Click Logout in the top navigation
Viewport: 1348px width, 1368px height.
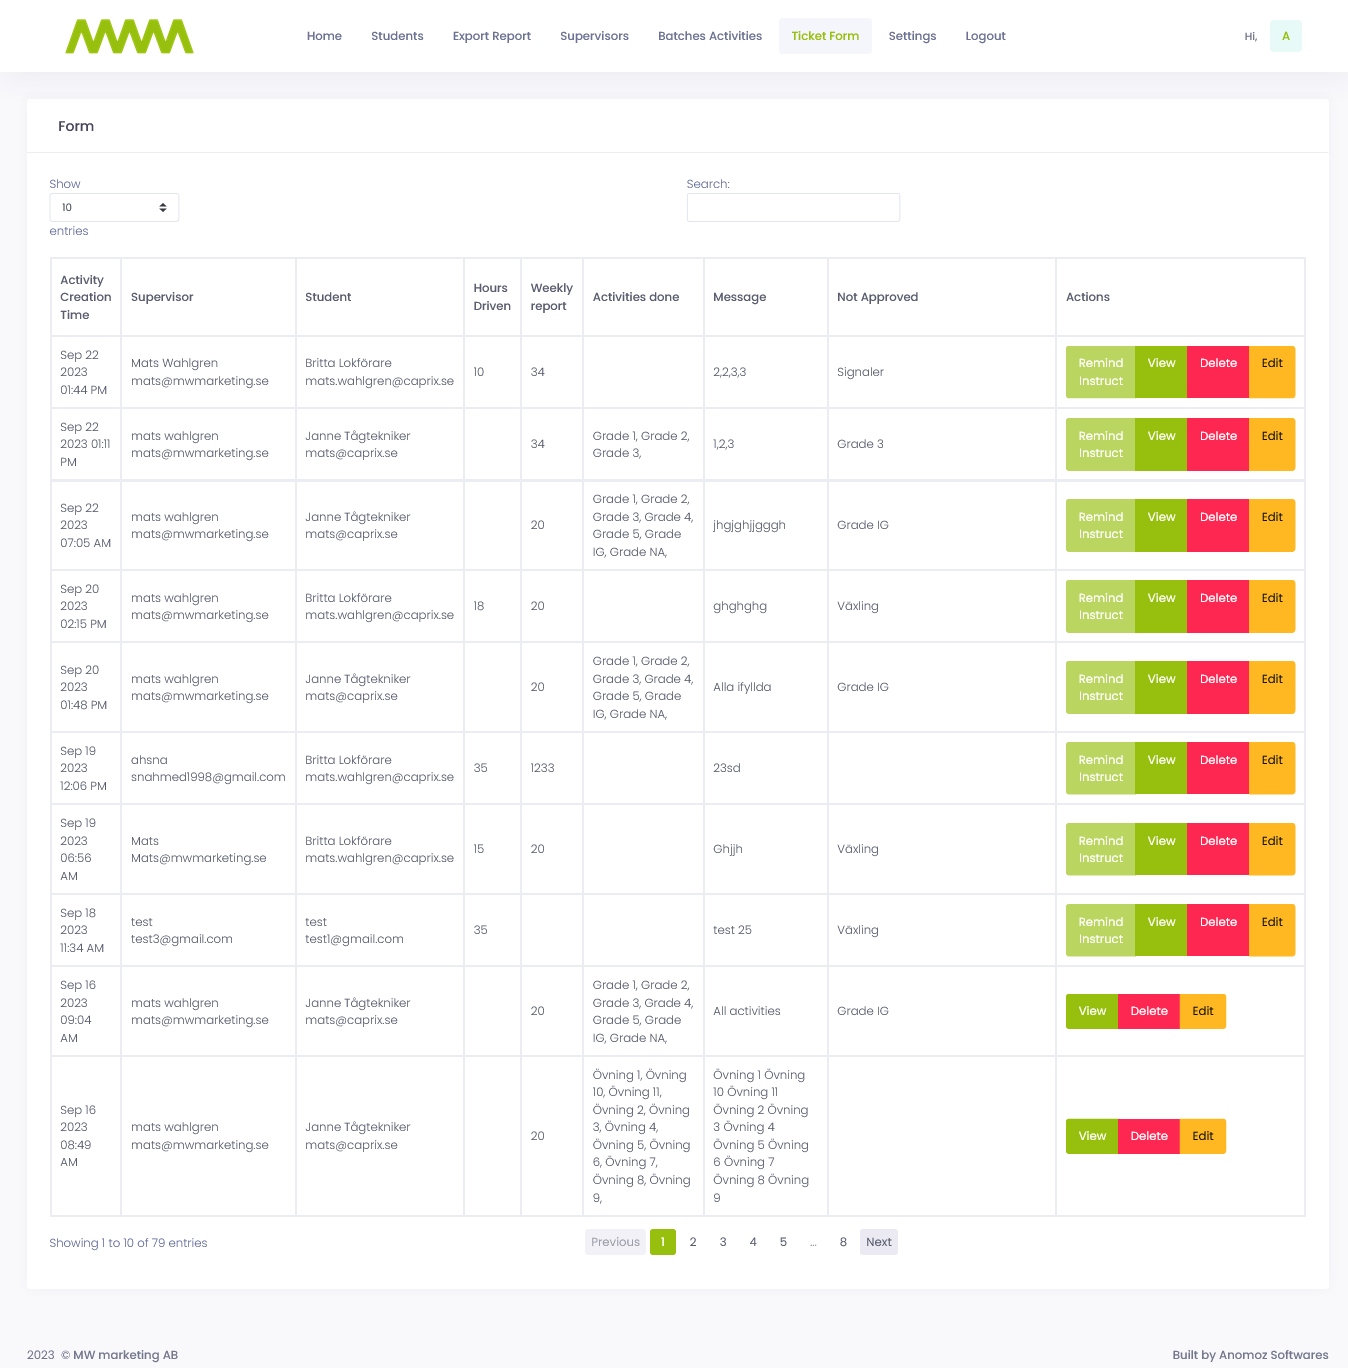coord(985,36)
